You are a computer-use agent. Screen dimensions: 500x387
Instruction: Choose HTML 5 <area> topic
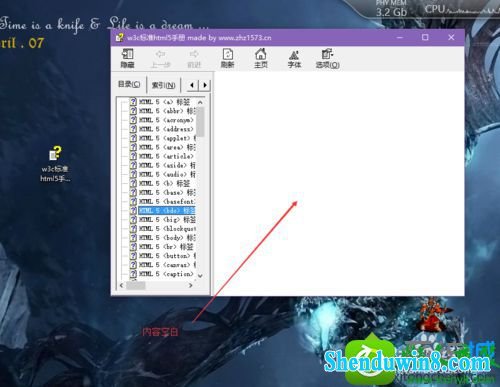click(x=162, y=147)
